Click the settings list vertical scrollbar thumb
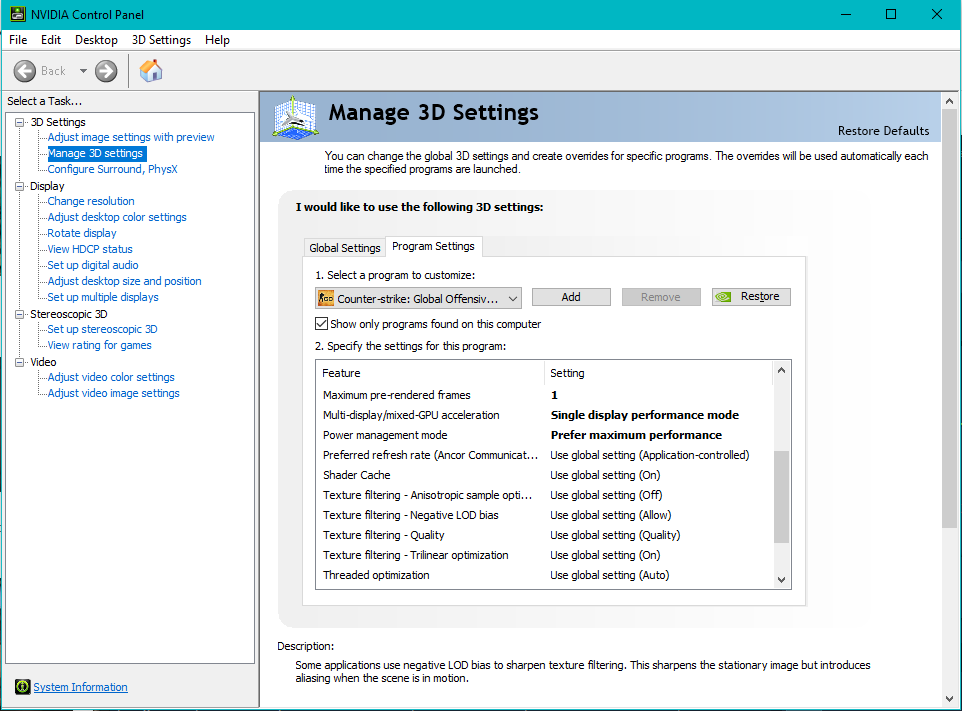 781,495
